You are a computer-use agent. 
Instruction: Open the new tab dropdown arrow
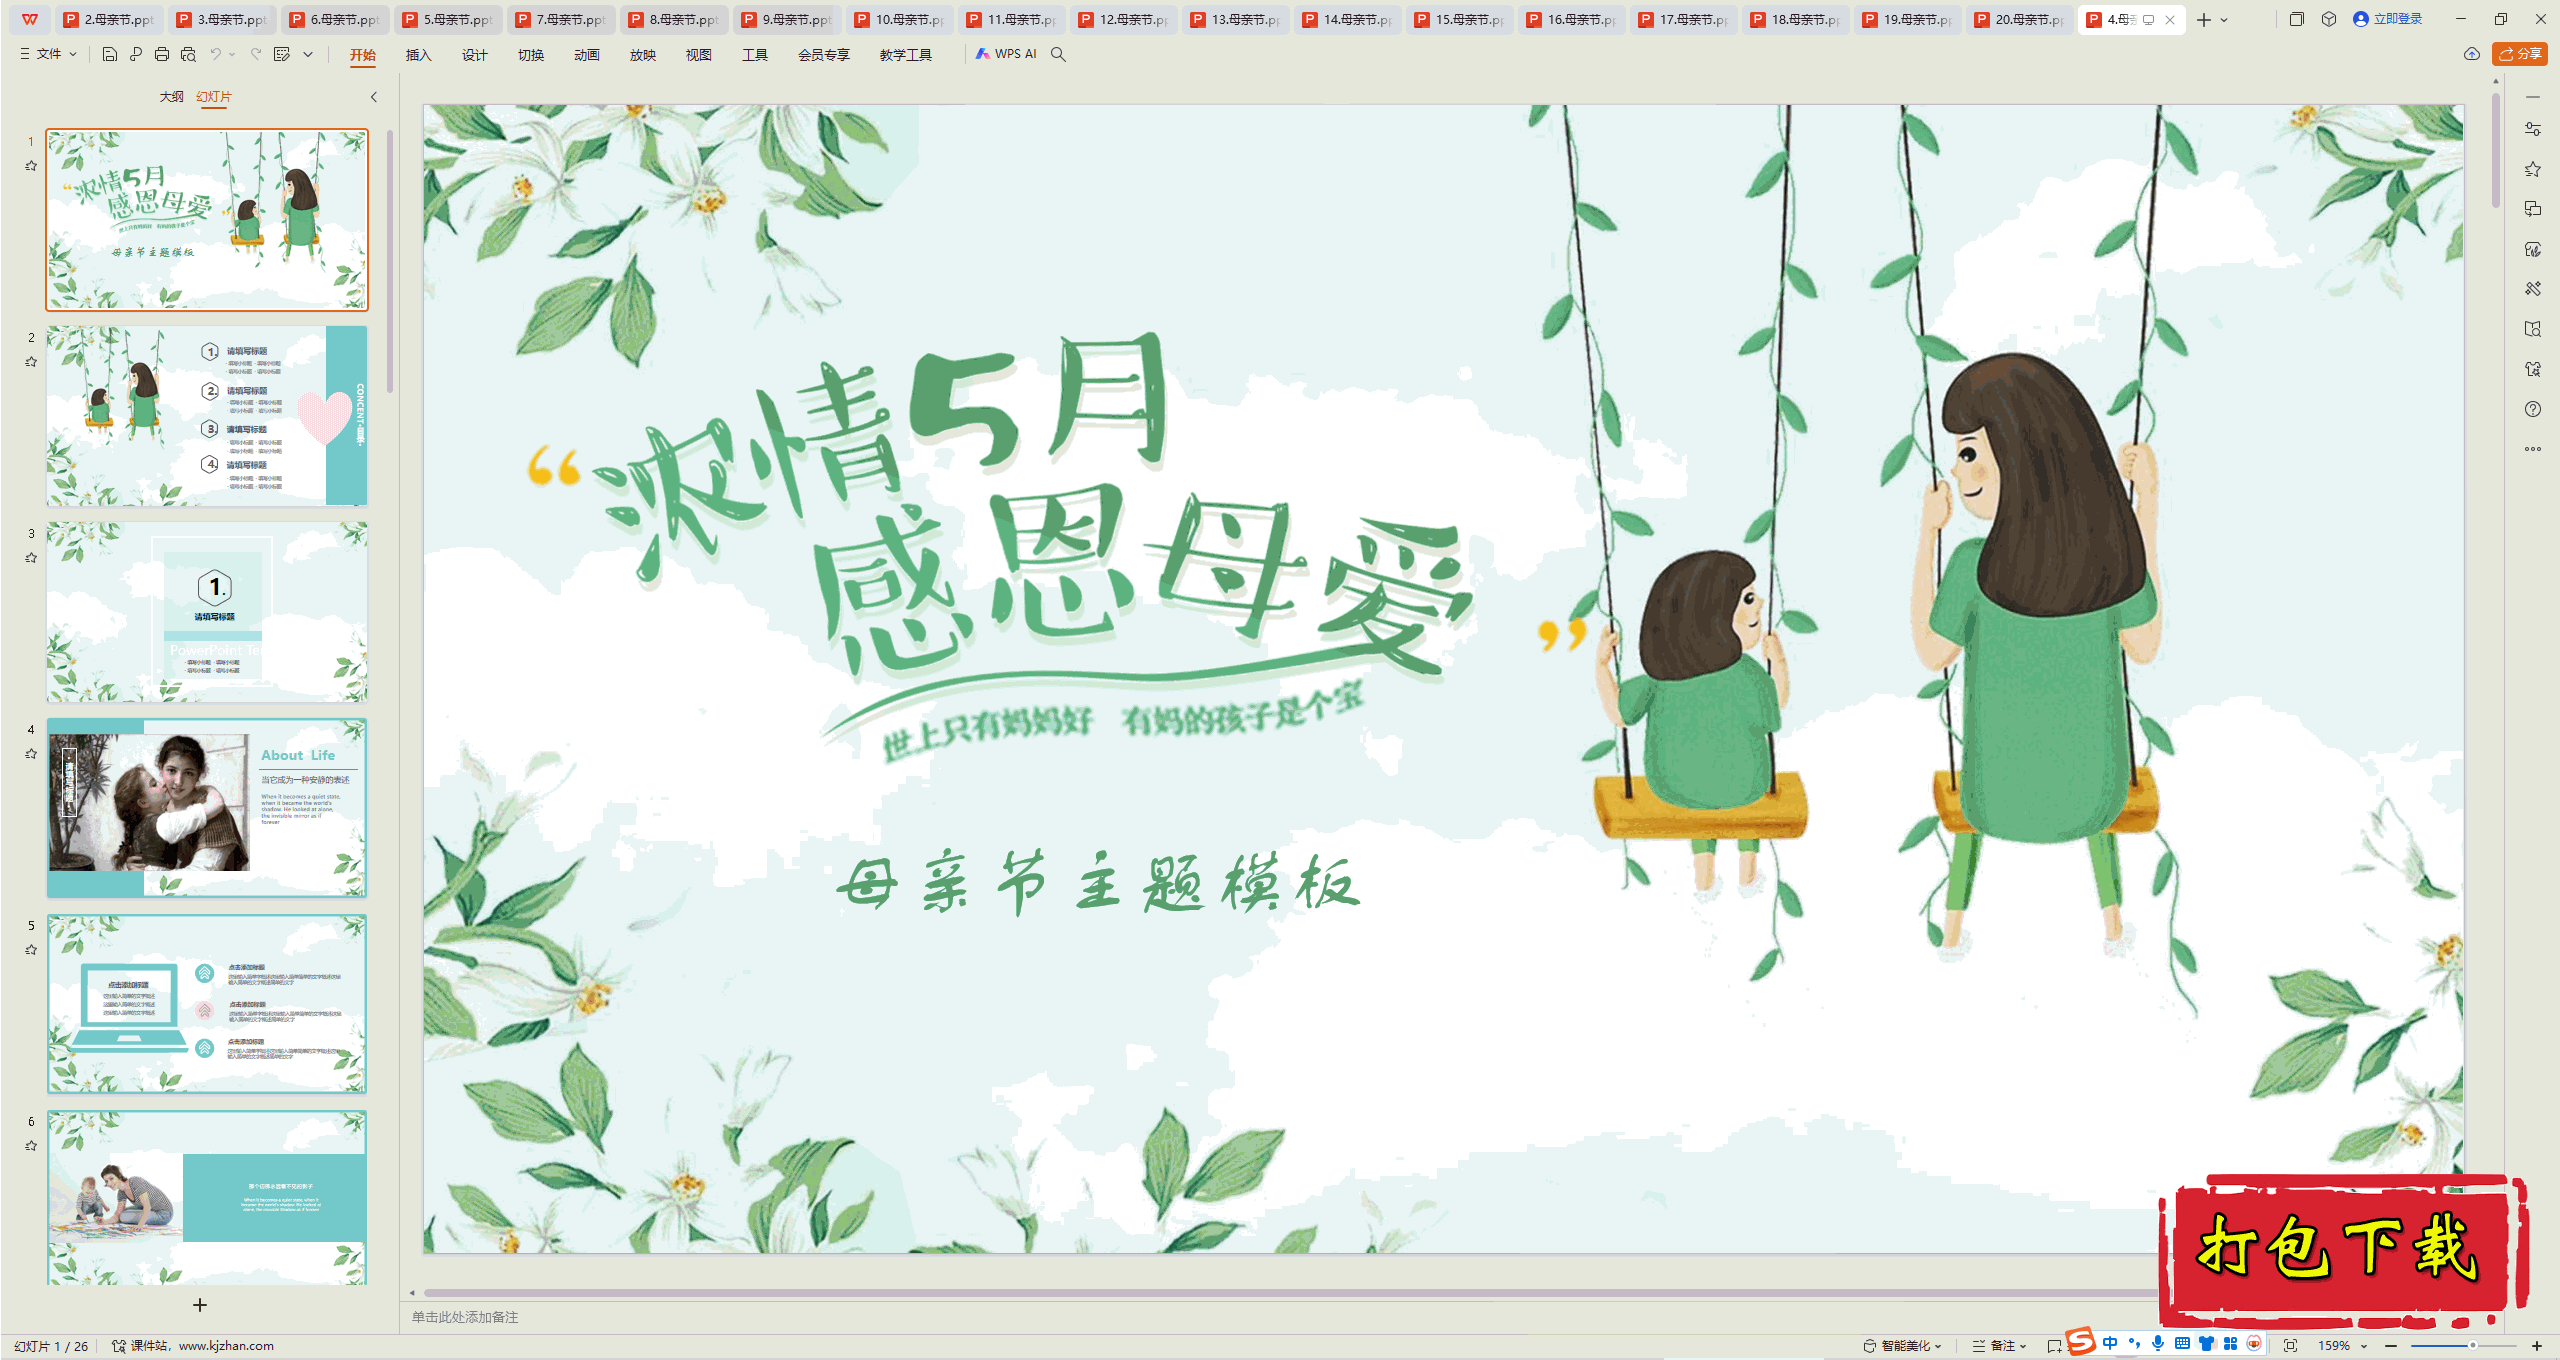click(x=2224, y=20)
